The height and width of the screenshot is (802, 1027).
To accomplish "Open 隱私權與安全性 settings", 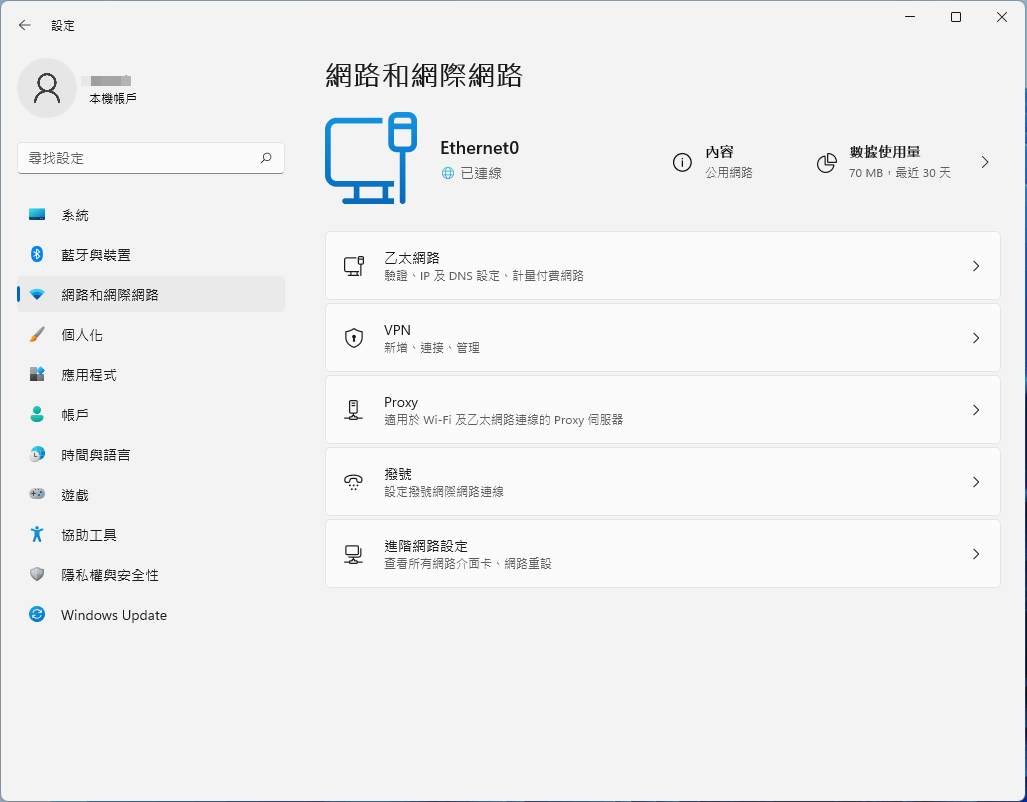I will (x=110, y=575).
